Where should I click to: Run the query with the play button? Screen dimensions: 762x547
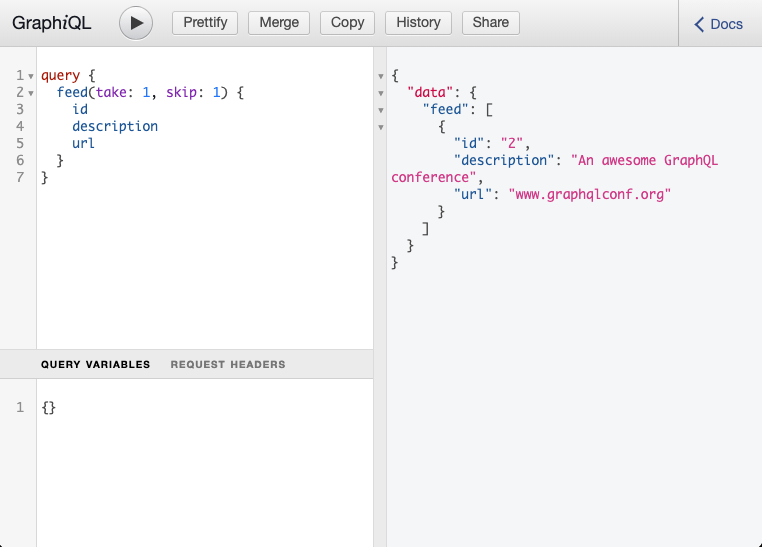(x=136, y=23)
